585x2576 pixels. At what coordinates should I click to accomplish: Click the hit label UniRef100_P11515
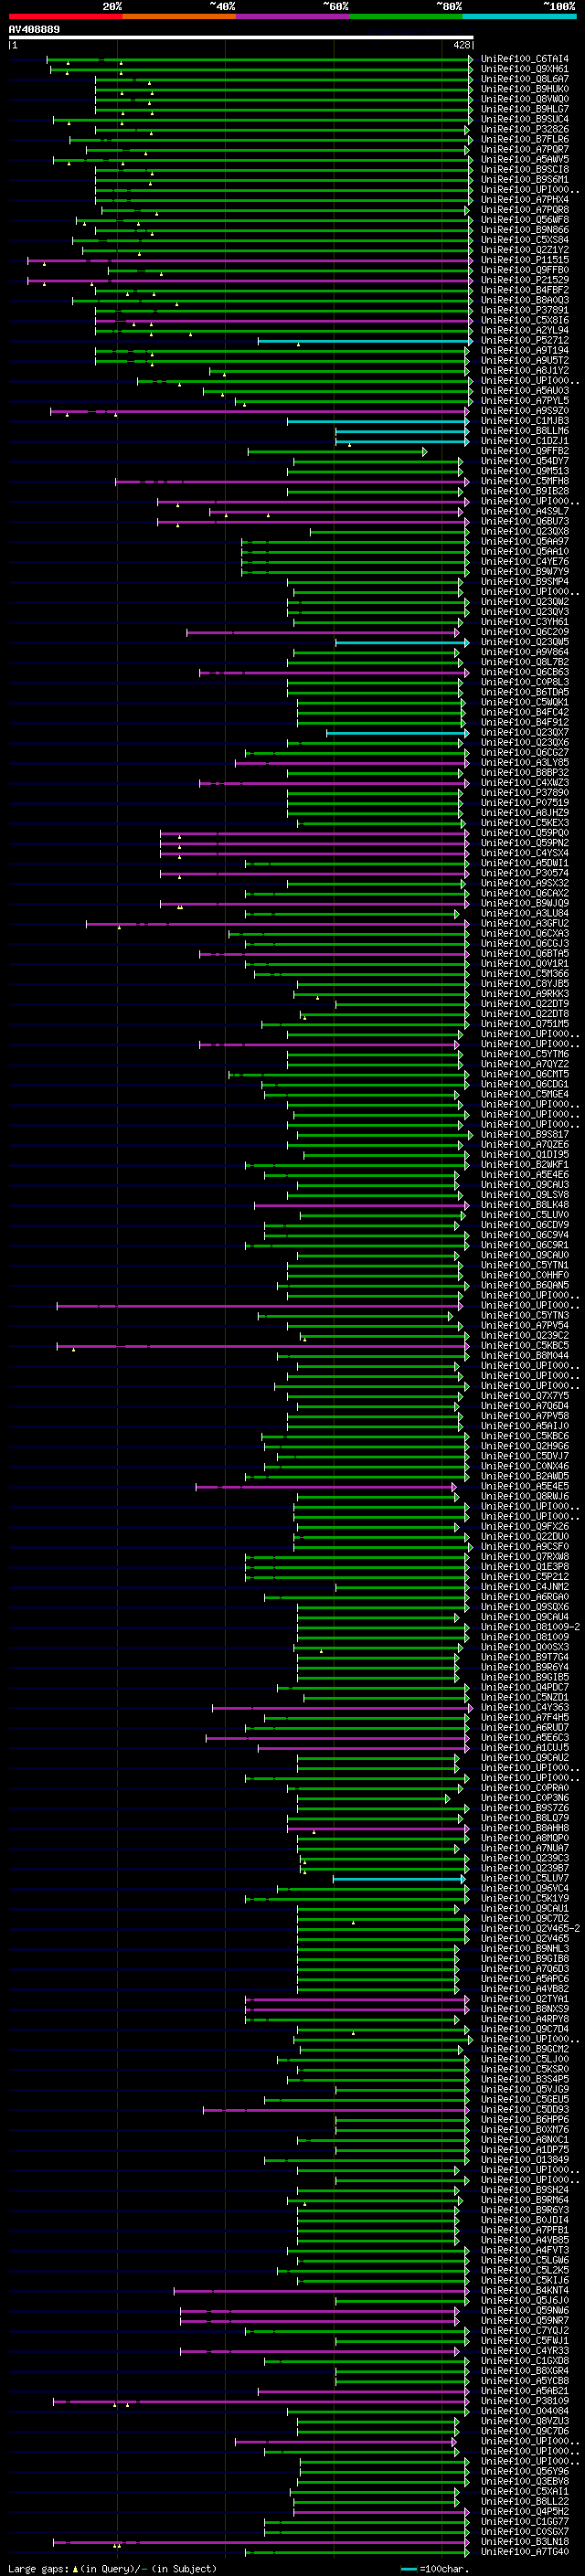525,261
